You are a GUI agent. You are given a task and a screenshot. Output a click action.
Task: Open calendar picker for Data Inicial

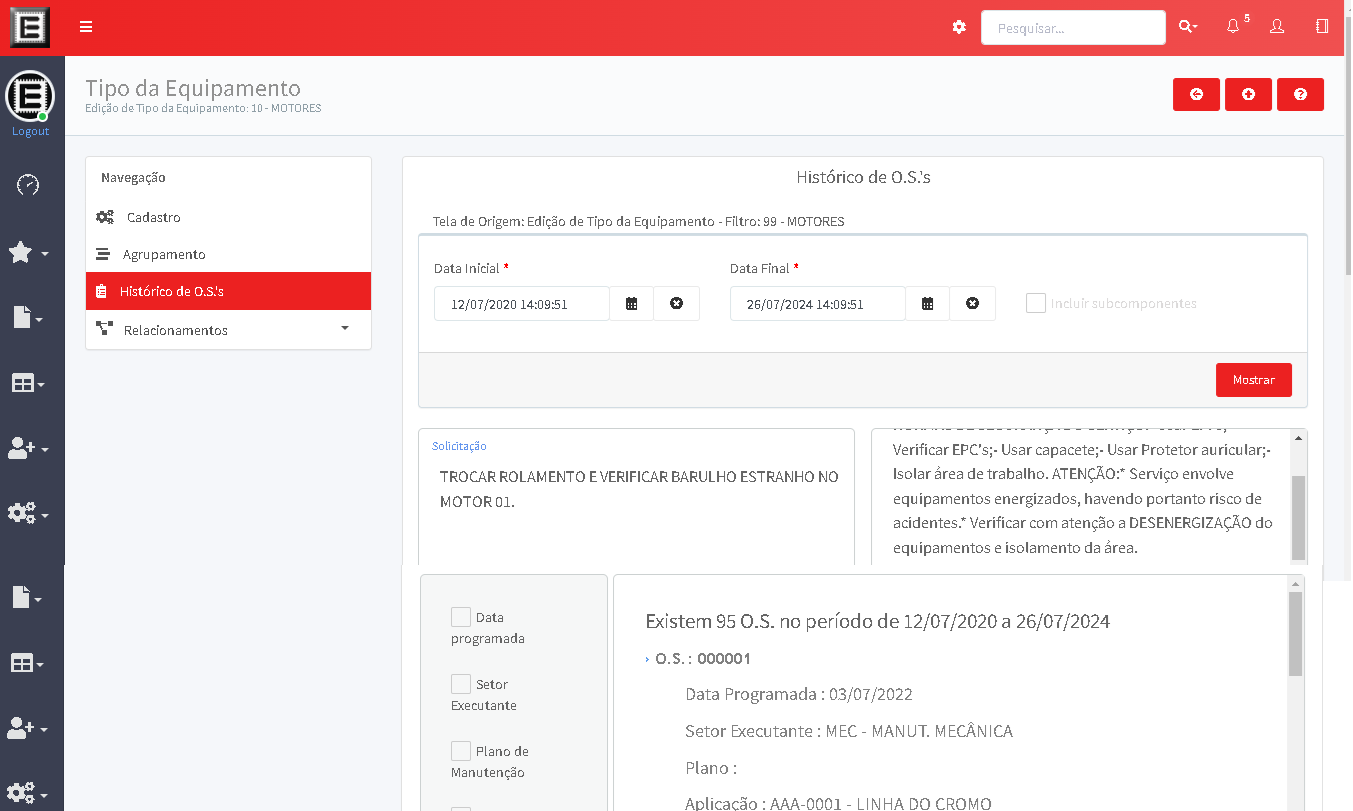pos(631,304)
